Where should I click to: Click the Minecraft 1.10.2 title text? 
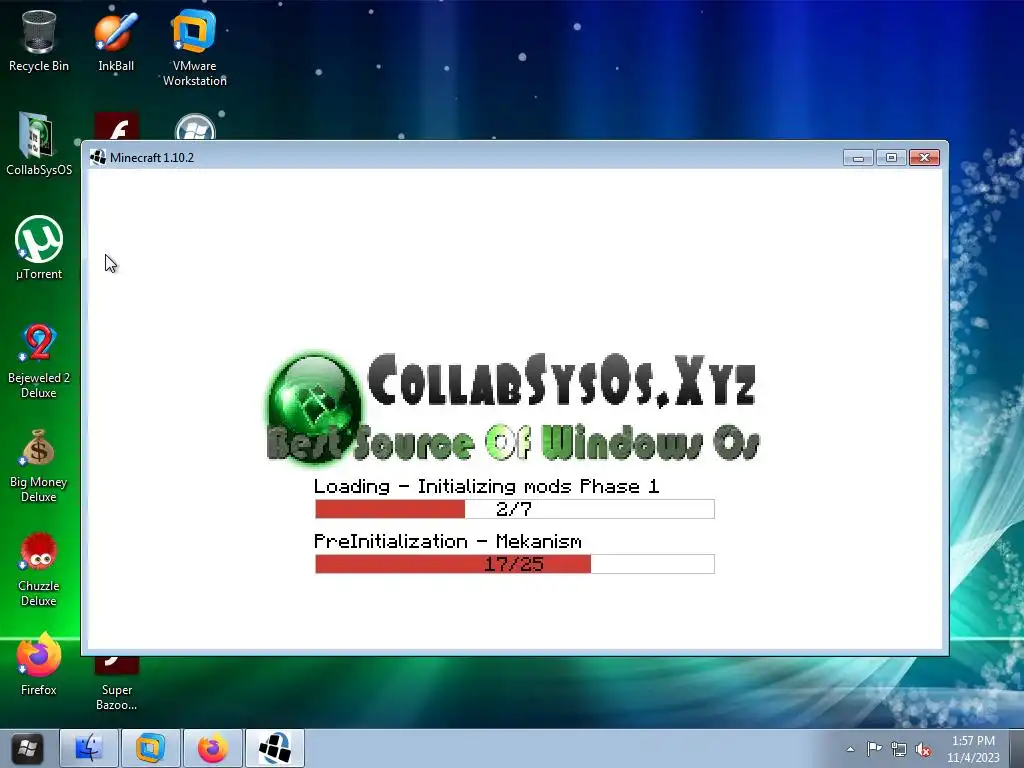[x=152, y=157]
